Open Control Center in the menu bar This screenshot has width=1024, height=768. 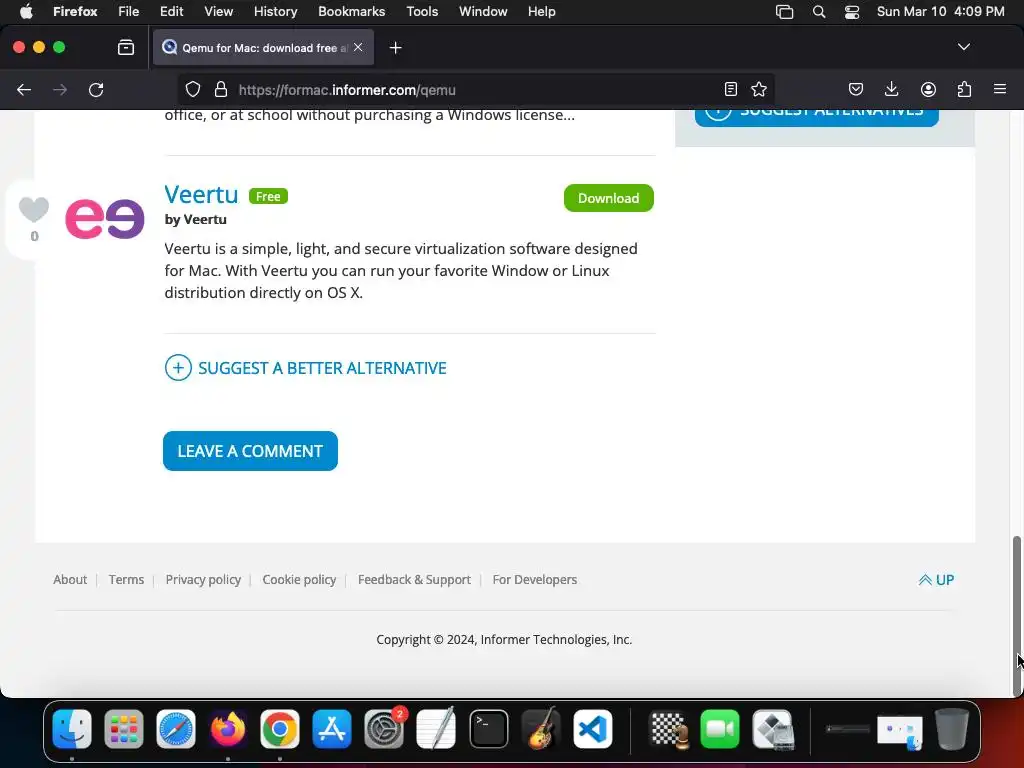tap(852, 11)
